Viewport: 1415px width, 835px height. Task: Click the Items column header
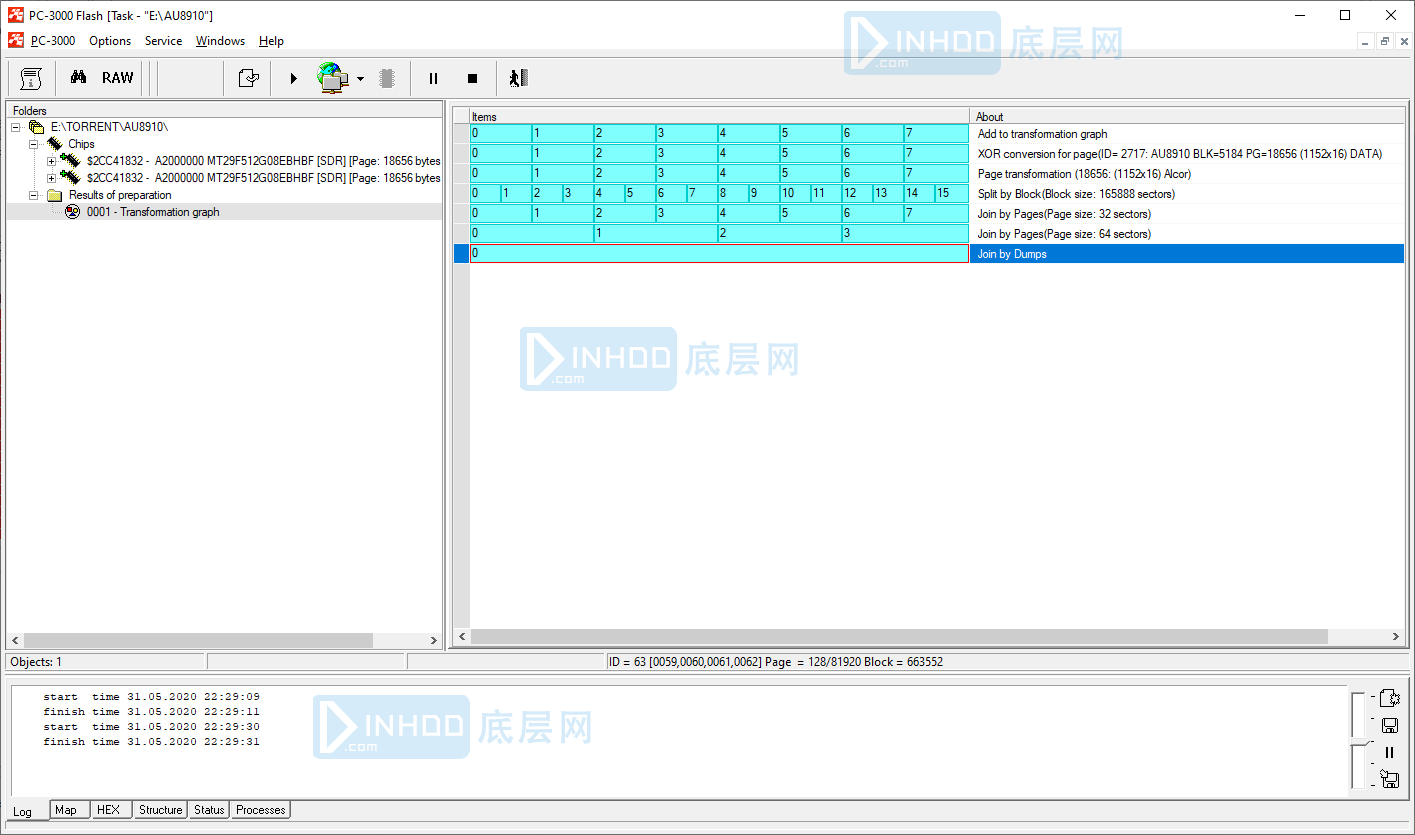(x=719, y=116)
